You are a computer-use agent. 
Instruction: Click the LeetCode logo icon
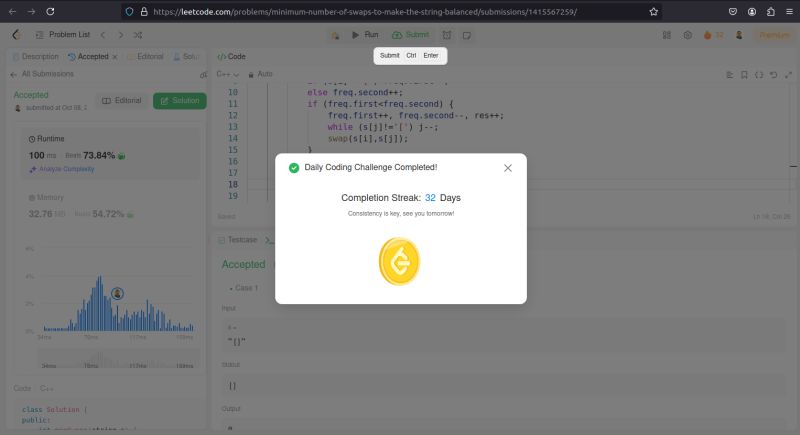point(16,35)
